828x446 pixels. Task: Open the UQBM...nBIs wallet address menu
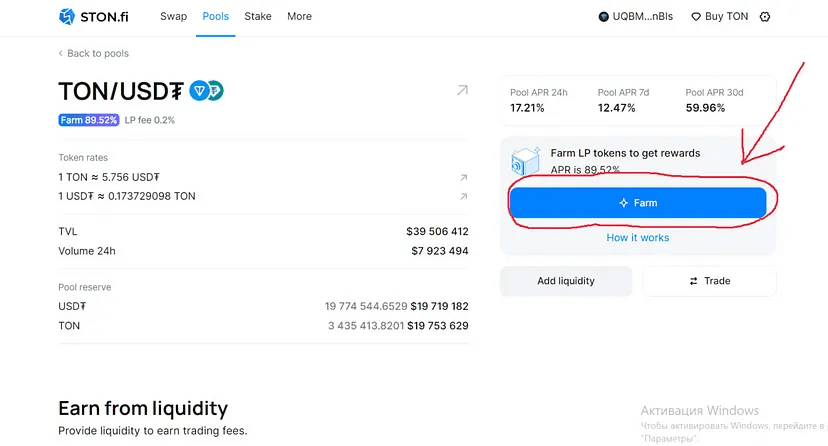coord(636,16)
